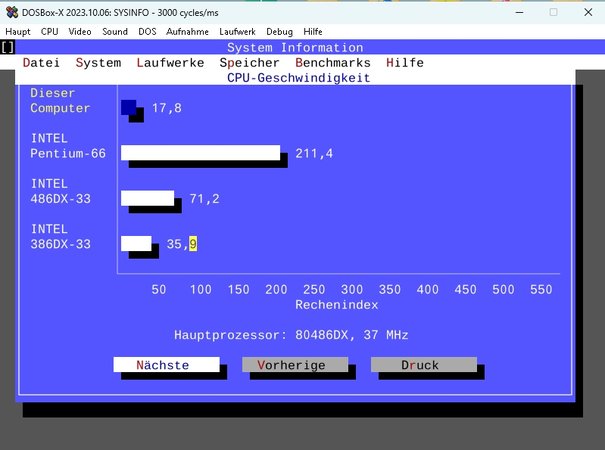Click the INTEL 486DX-33 label
Screen dimensions: 605x450
pos(61,191)
